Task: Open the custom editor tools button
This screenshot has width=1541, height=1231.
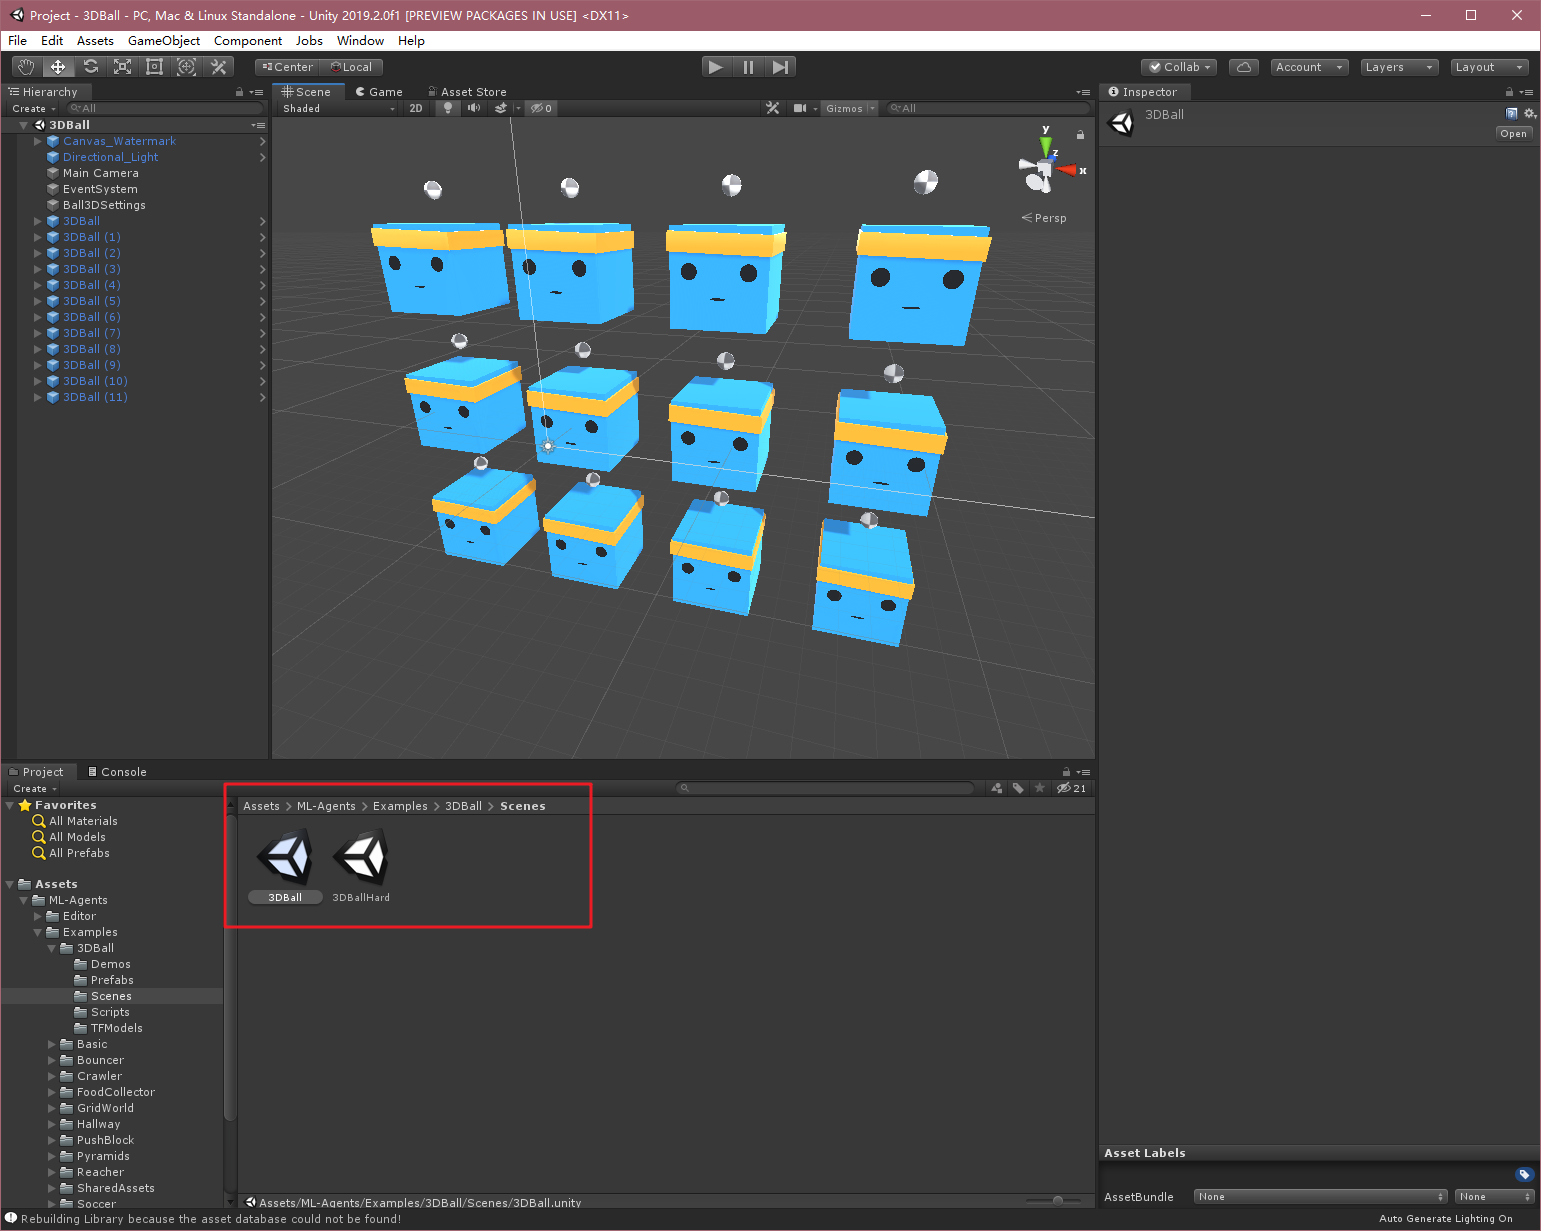Action: tap(218, 67)
